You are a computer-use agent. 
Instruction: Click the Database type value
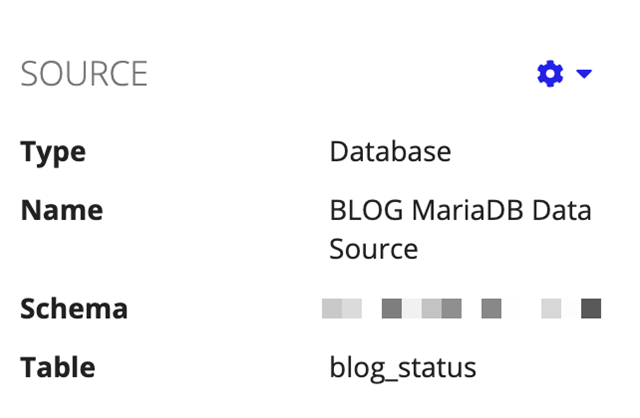click(390, 152)
